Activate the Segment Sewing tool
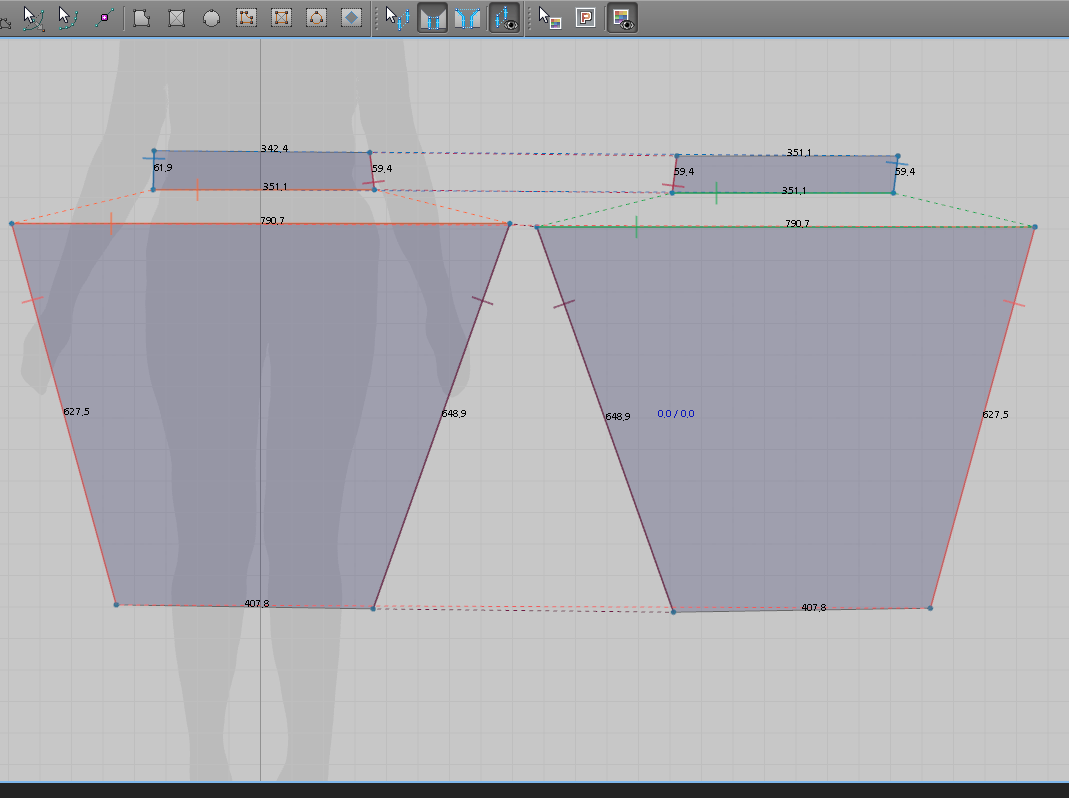Screen dimensions: 1069x798 coord(432,18)
